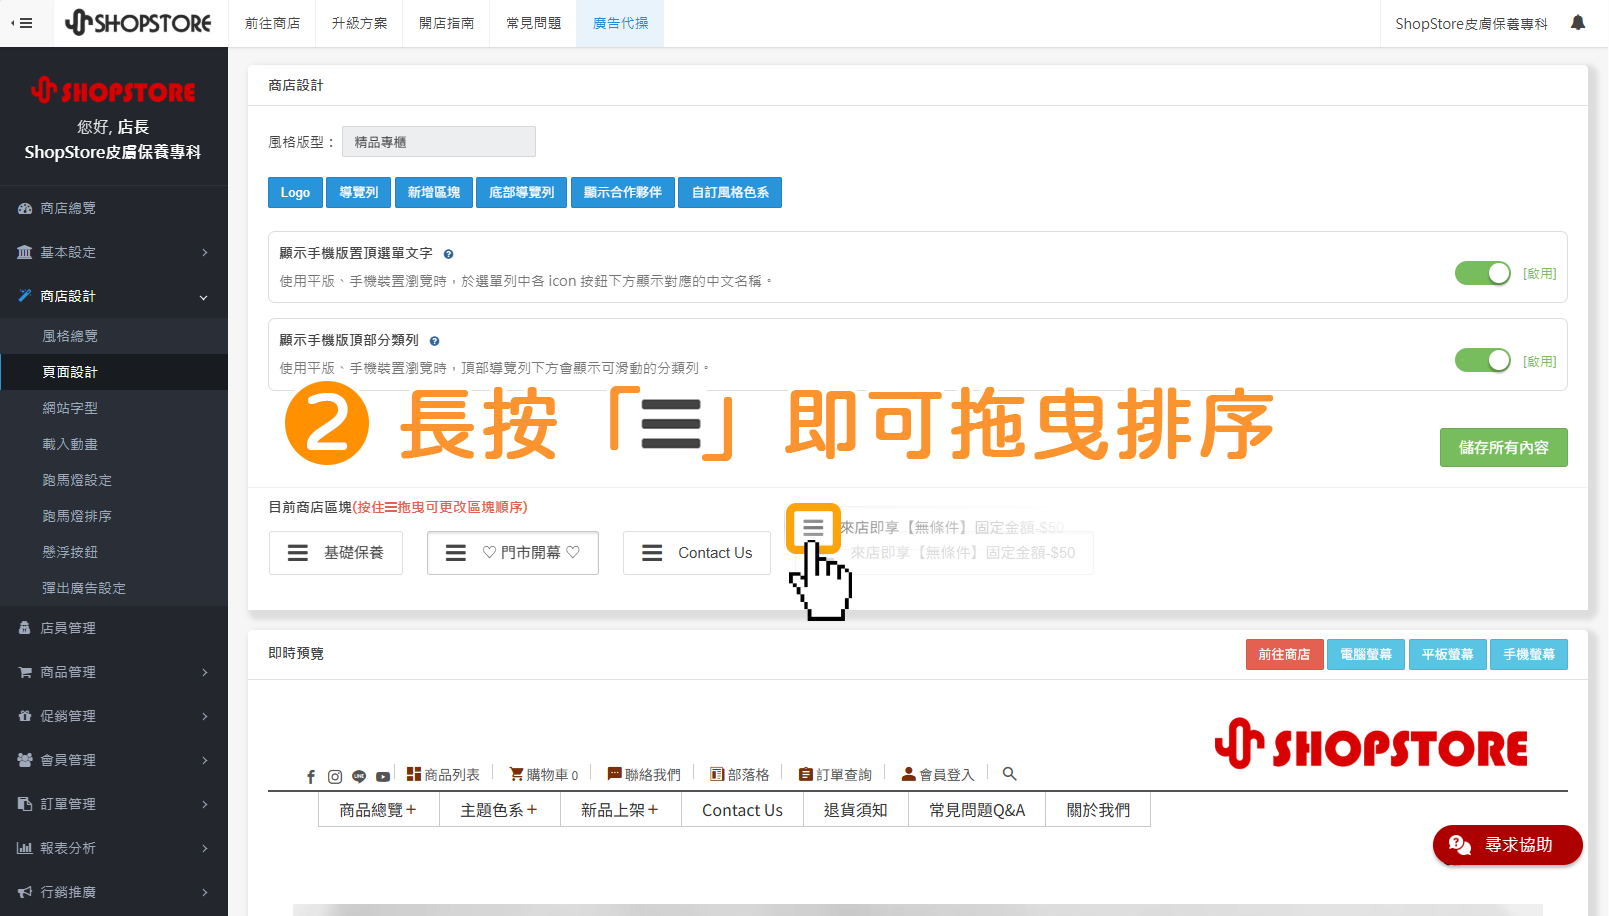1609x916 pixels.
Task: Click 會員登入 person icon in preview
Action: pyautogui.click(x=909, y=774)
